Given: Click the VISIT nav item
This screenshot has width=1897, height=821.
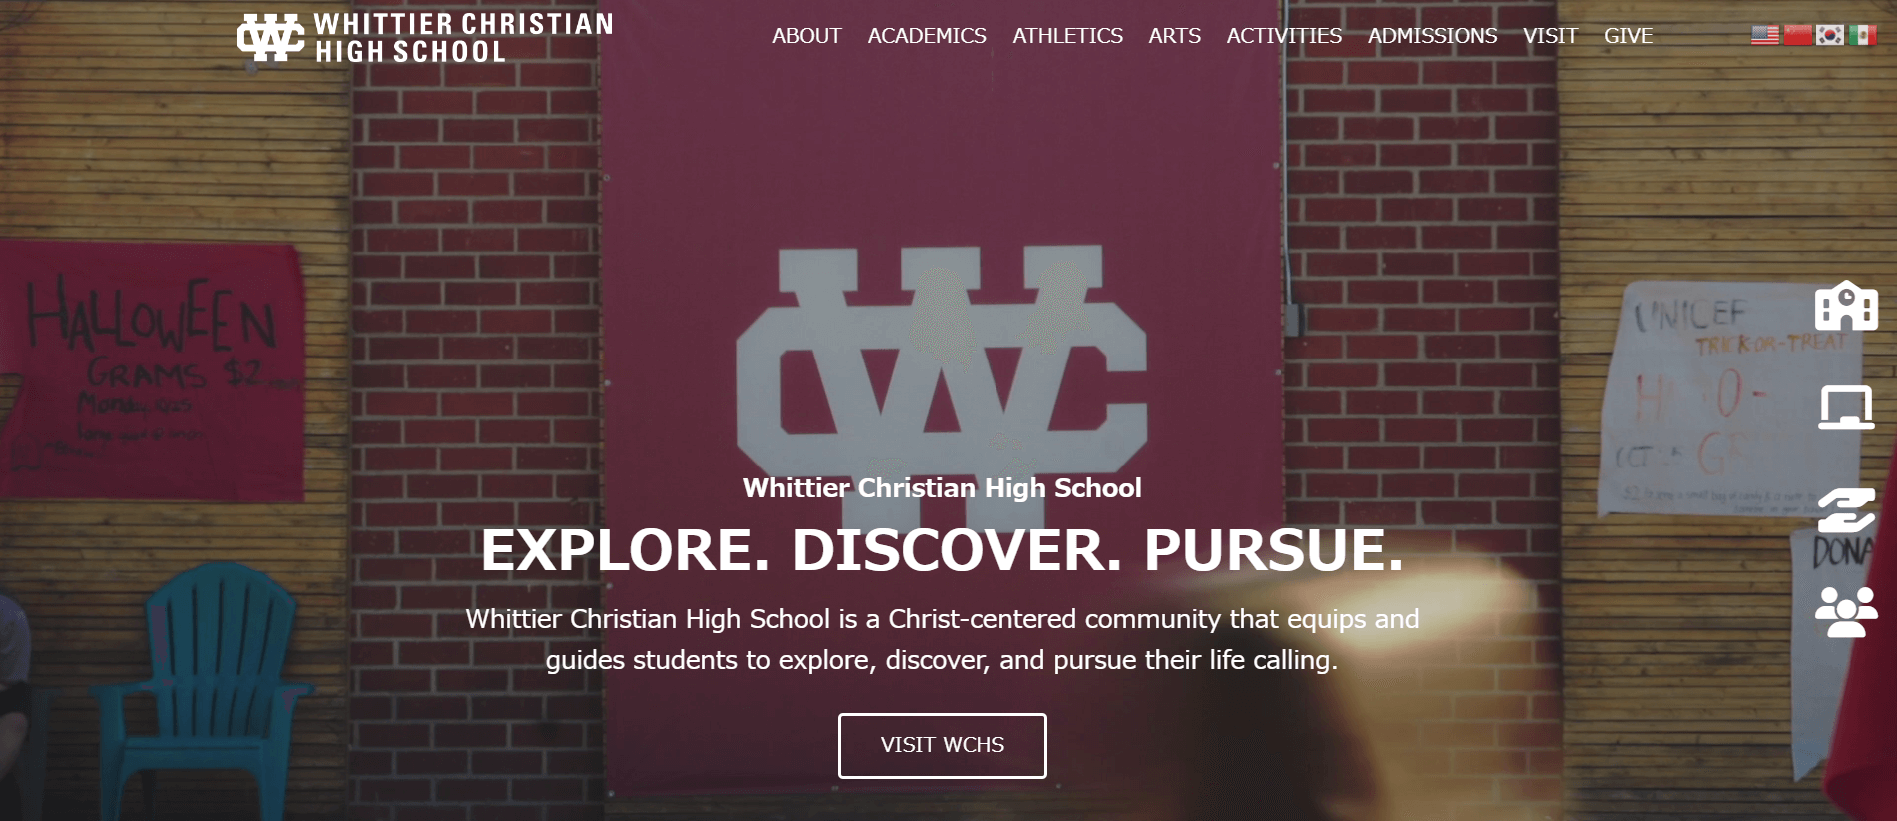Looking at the screenshot, I should click(1550, 36).
